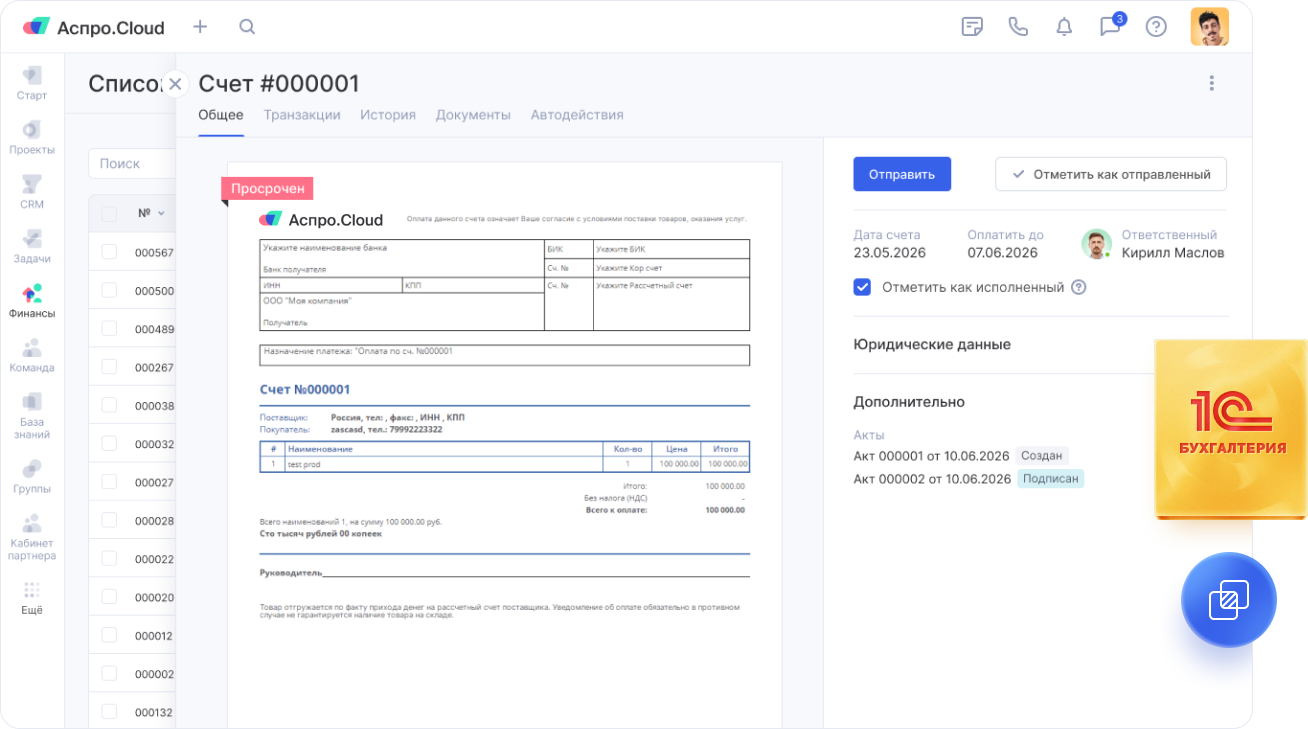Check the box for invoice 000567
This screenshot has width=1308, height=729.
(109, 252)
